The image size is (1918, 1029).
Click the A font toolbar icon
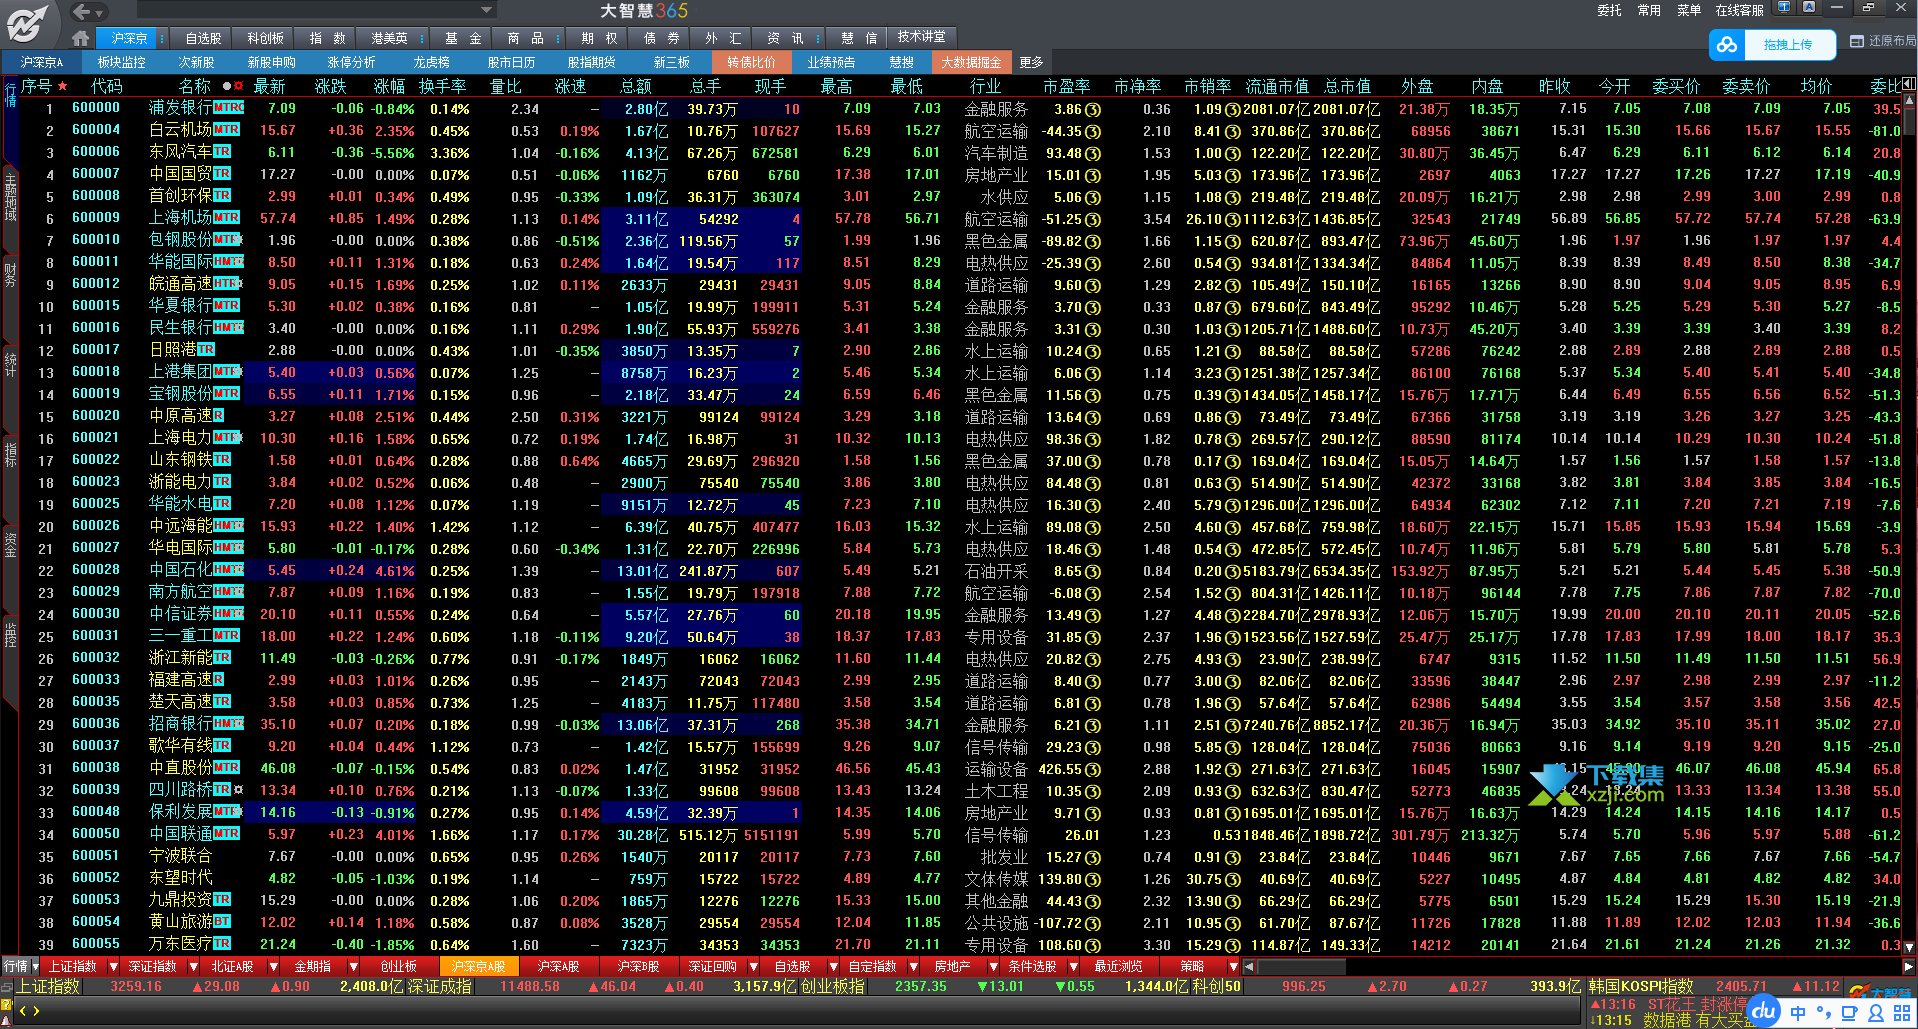pyautogui.click(x=1809, y=7)
